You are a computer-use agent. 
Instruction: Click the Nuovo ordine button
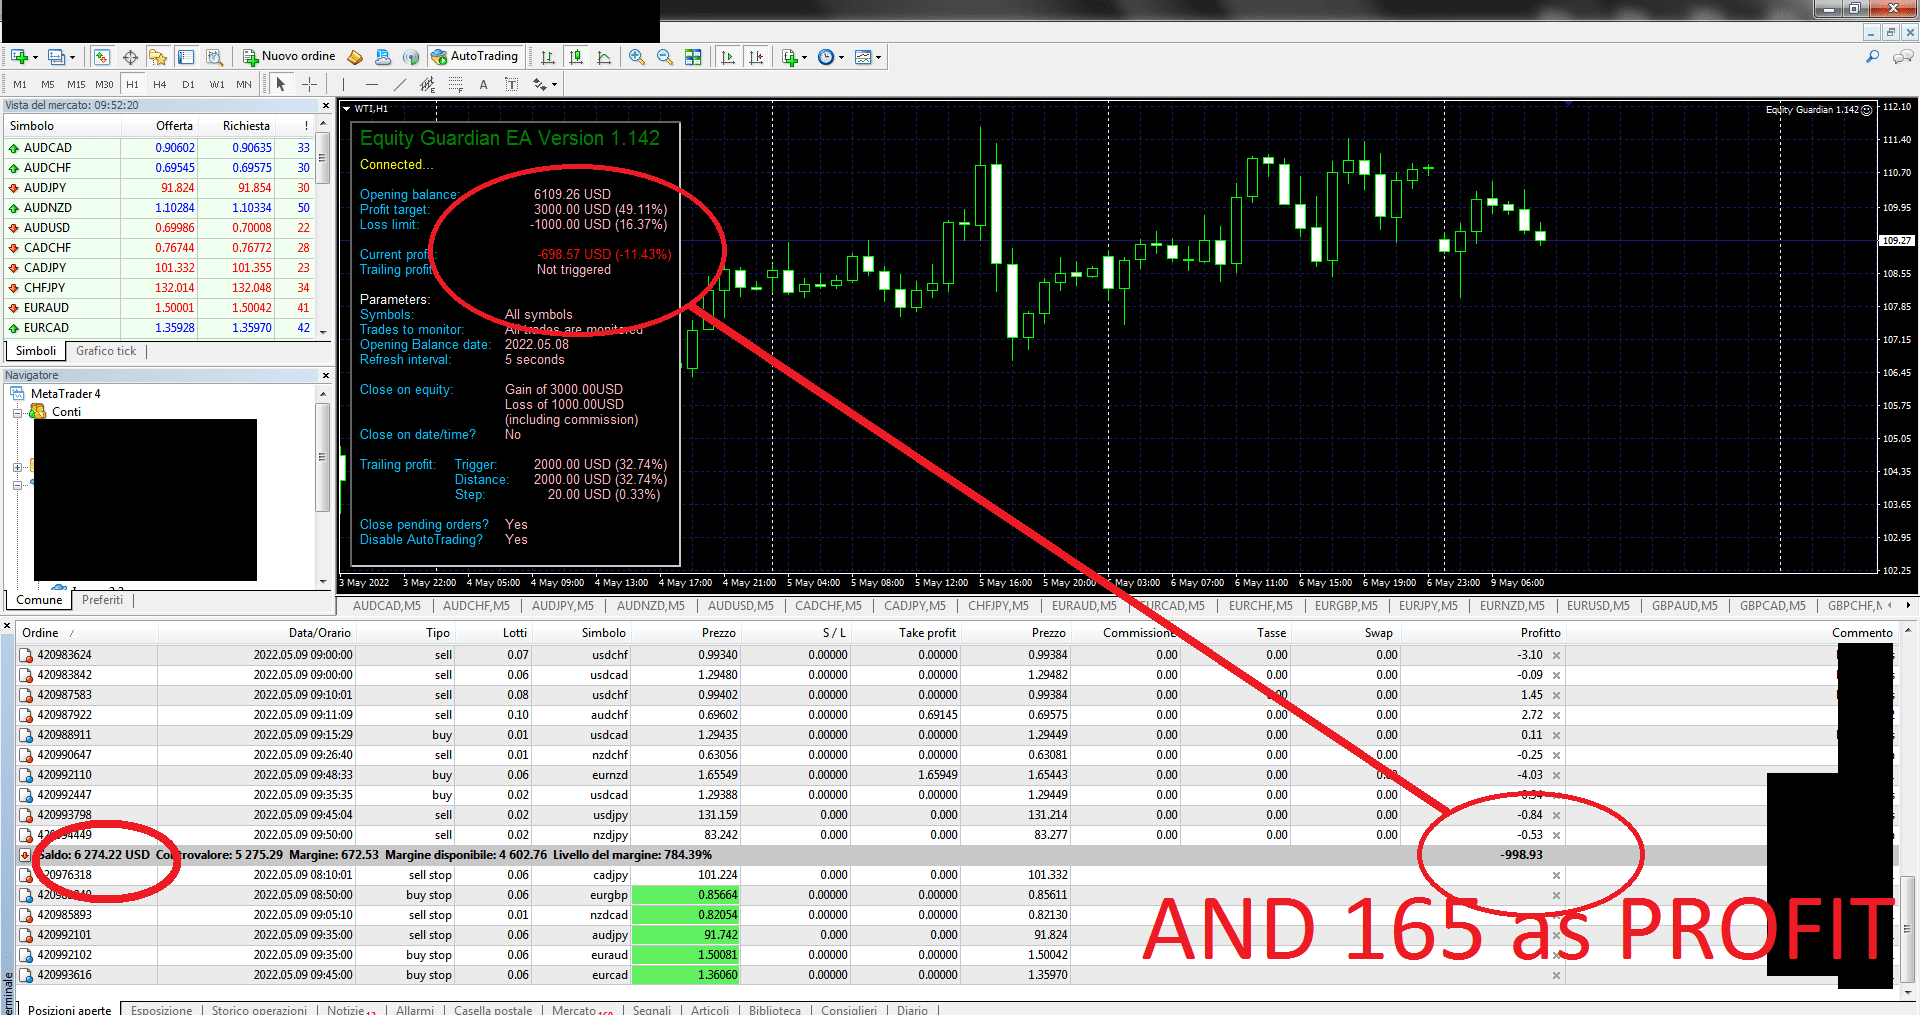point(289,57)
